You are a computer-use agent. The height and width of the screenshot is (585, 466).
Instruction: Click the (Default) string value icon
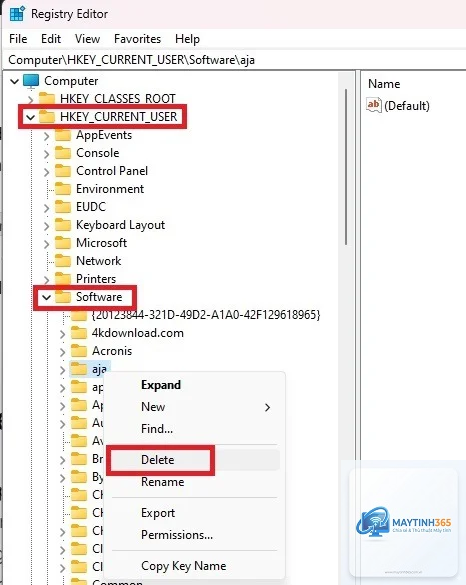tap(374, 105)
